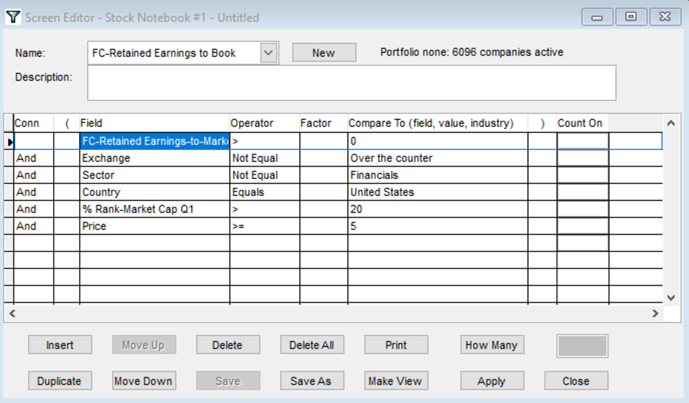Viewport: 689px width, 403px height.
Task: Click the Not Equal operator in Exchange row
Action: point(265,158)
